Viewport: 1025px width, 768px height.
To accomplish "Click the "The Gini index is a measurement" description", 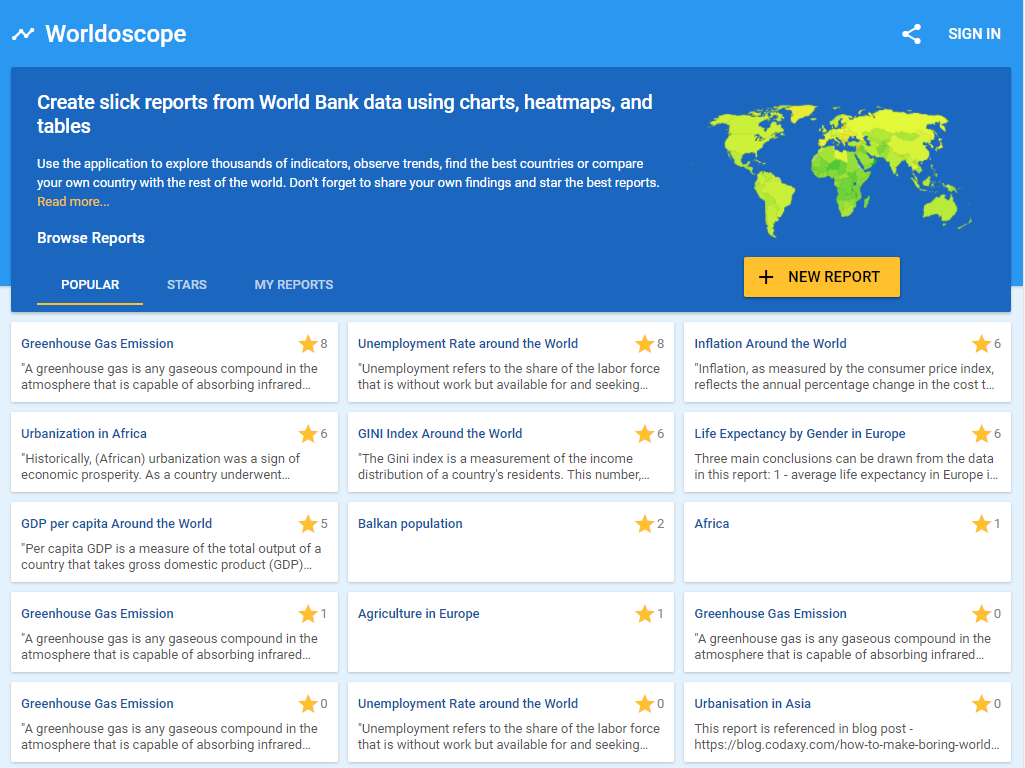I will (503, 467).
